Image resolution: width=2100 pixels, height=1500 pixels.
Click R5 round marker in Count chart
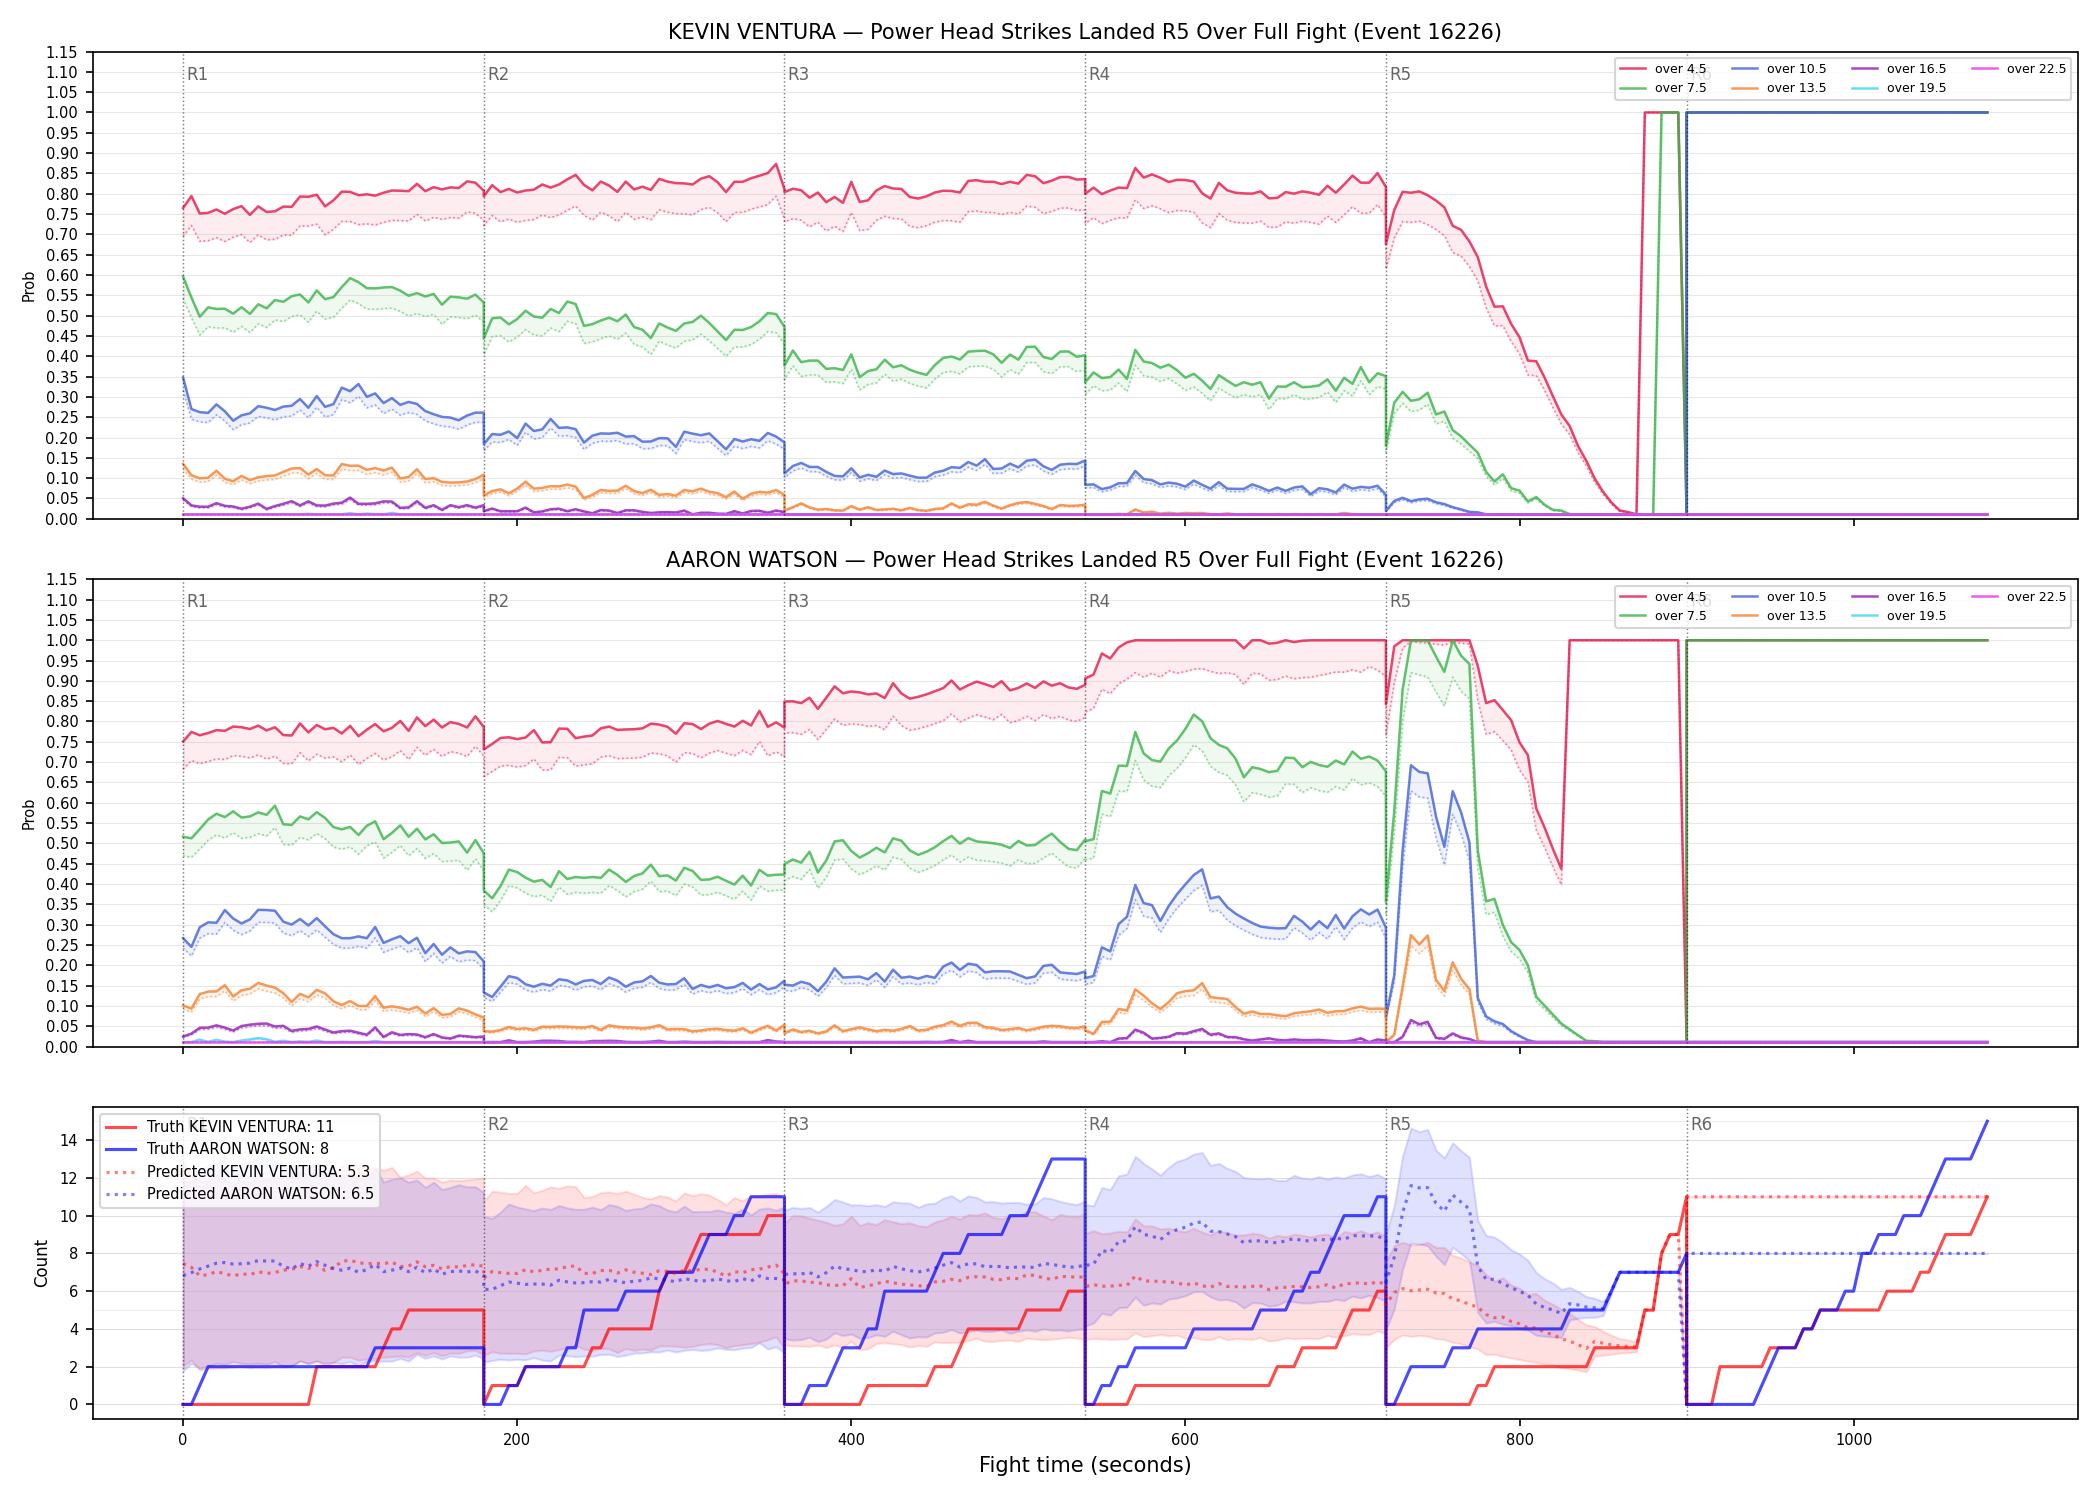(1400, 1124)
